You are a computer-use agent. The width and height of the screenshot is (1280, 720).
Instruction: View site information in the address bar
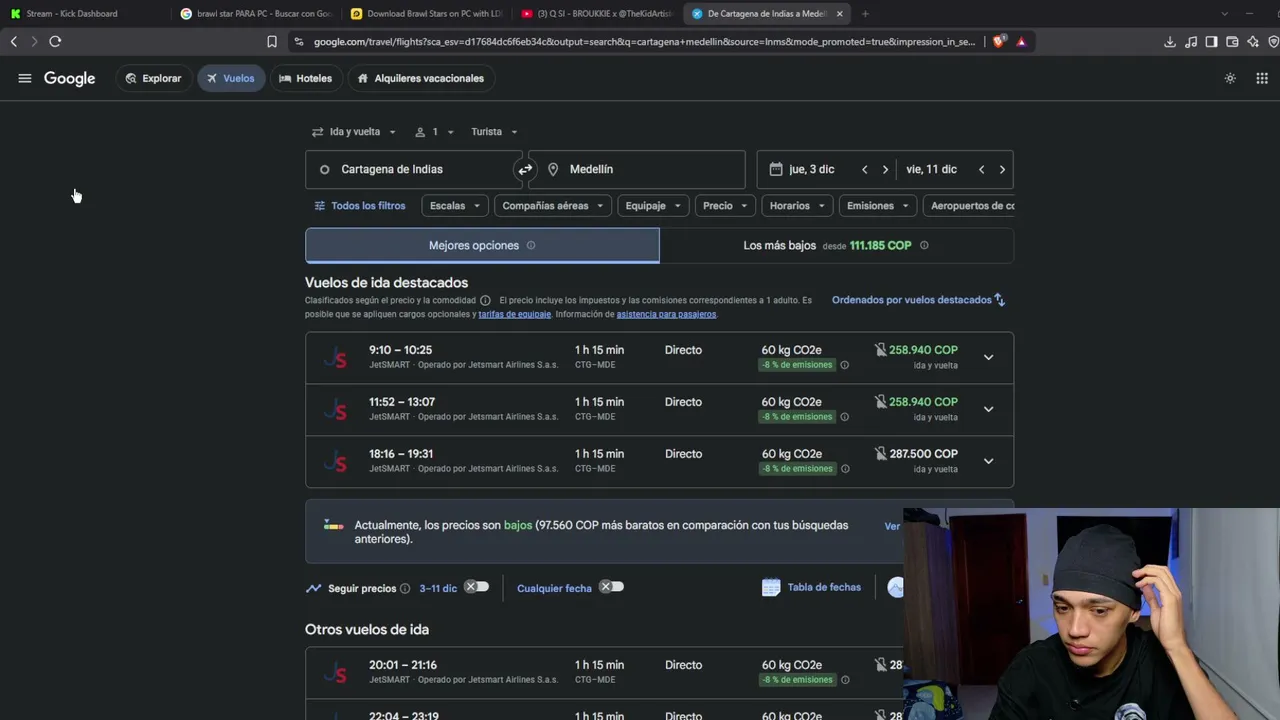pyautogui.click(x=299, y=41)
